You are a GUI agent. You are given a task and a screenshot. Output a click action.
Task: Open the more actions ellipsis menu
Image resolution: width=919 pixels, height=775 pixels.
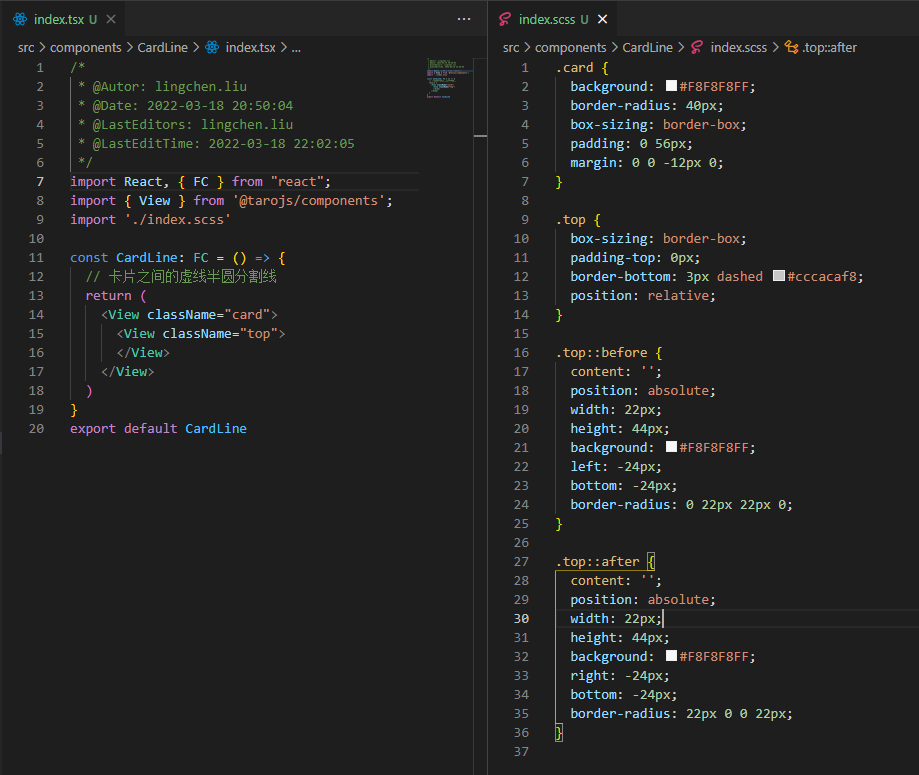464,19
